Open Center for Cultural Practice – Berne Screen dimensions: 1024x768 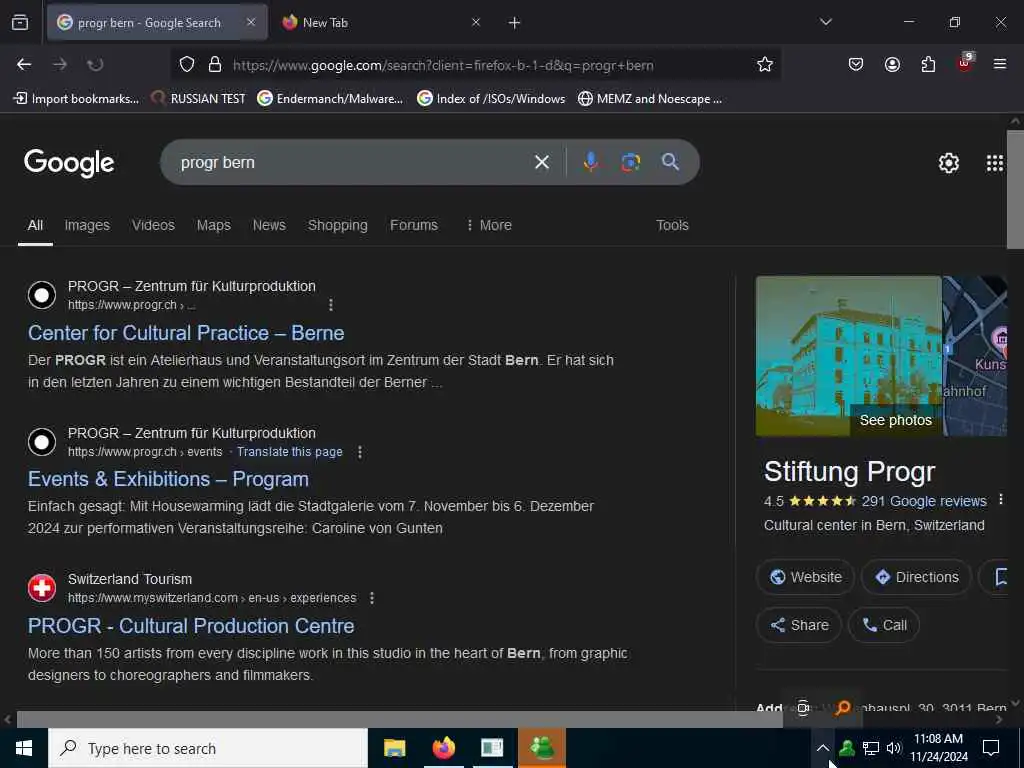tap(186, 333)
